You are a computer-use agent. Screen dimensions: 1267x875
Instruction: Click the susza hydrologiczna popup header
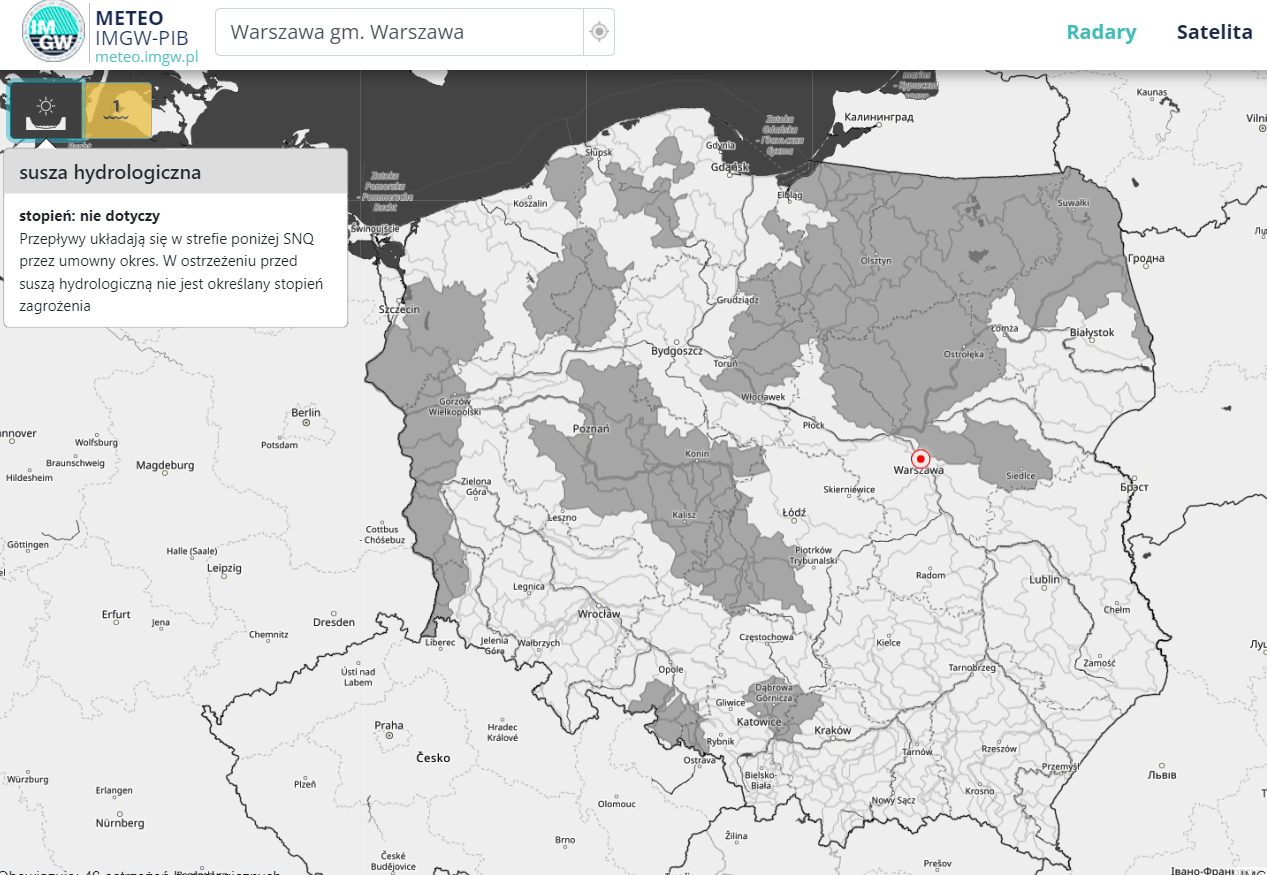pos(176,172)
